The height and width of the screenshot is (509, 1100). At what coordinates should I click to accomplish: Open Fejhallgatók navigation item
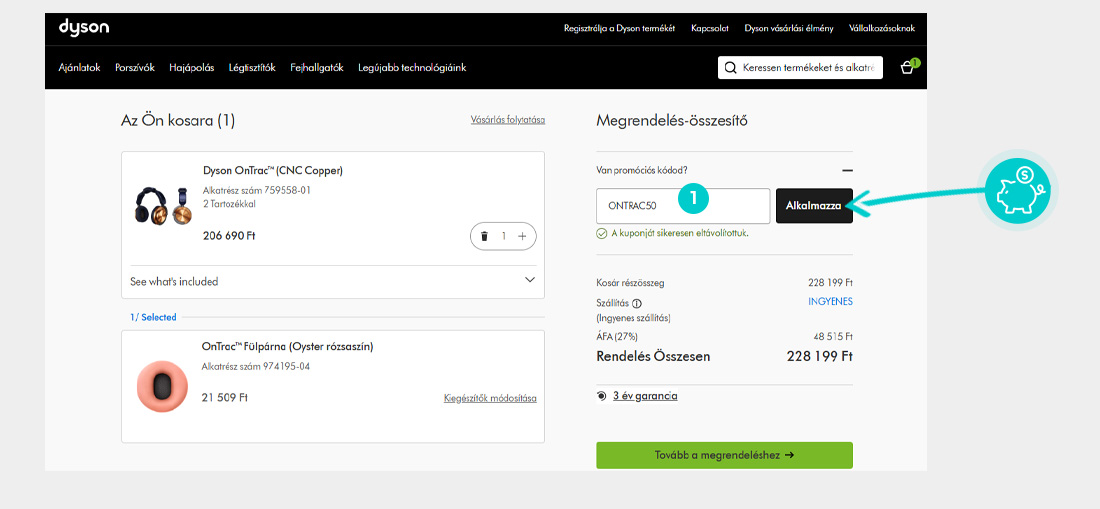click(x=317, y=68)
